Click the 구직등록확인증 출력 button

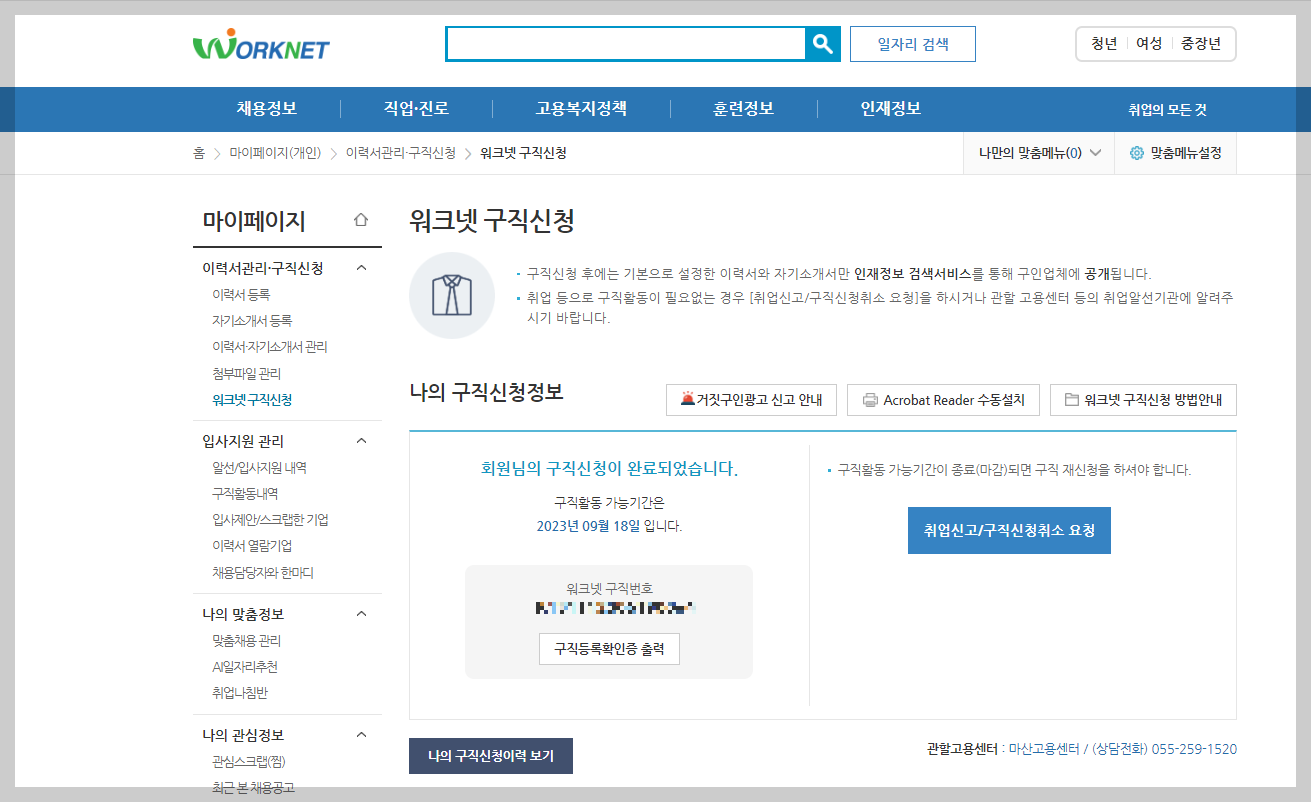pos(609,649)
